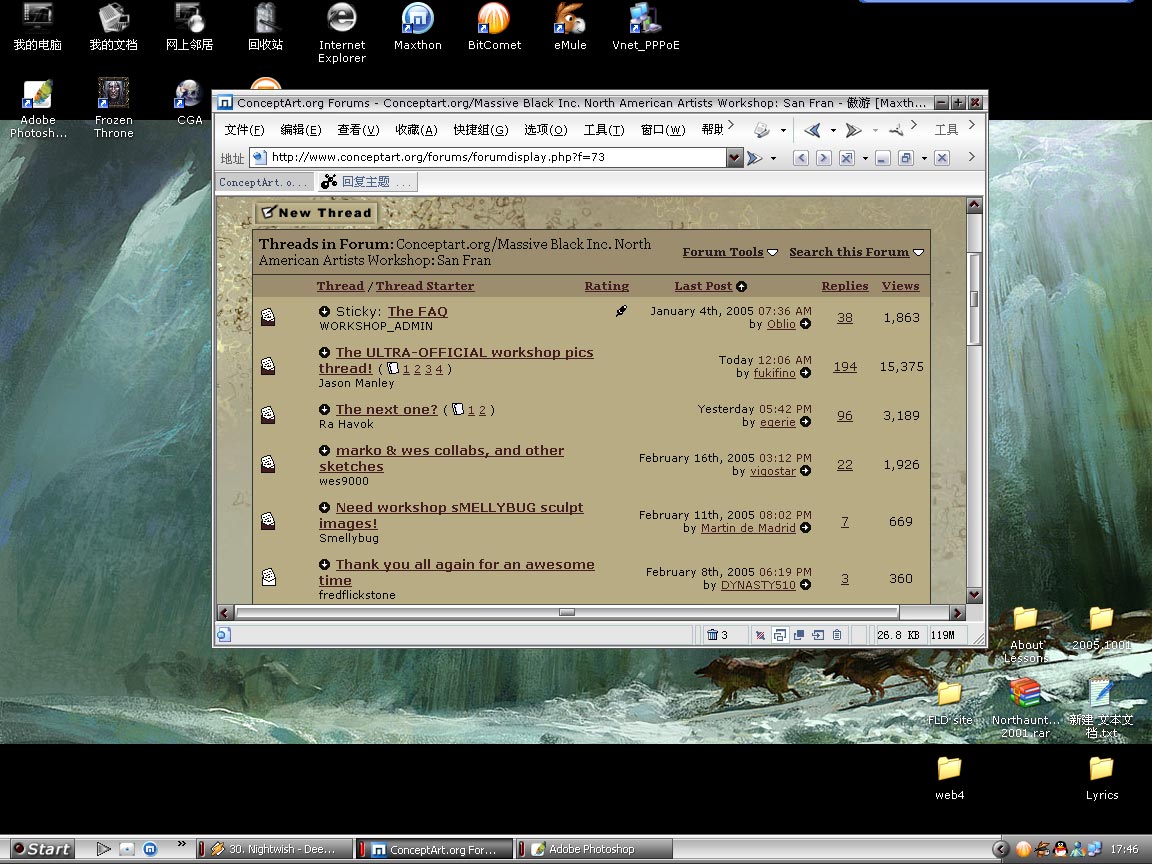
Task: Click the New Thread button
Action: point(317,212)
